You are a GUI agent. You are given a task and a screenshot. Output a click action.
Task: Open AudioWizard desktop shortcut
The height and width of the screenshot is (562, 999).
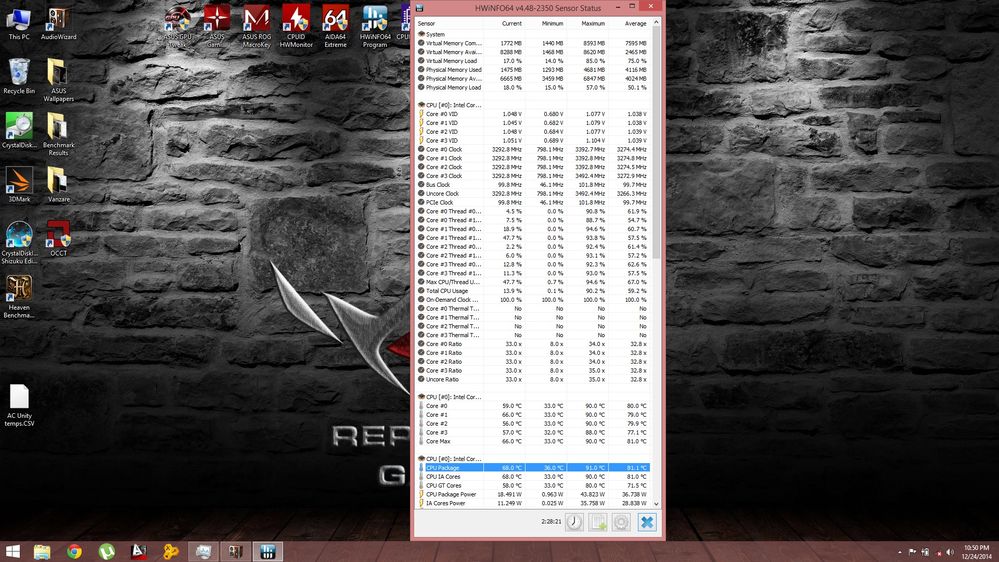coord(58,24)
